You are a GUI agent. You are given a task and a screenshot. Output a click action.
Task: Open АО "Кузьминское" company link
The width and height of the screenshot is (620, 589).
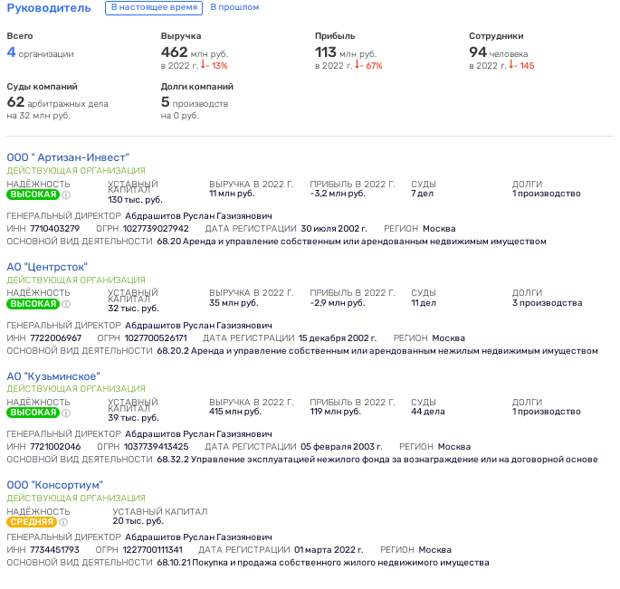[53, 375]
